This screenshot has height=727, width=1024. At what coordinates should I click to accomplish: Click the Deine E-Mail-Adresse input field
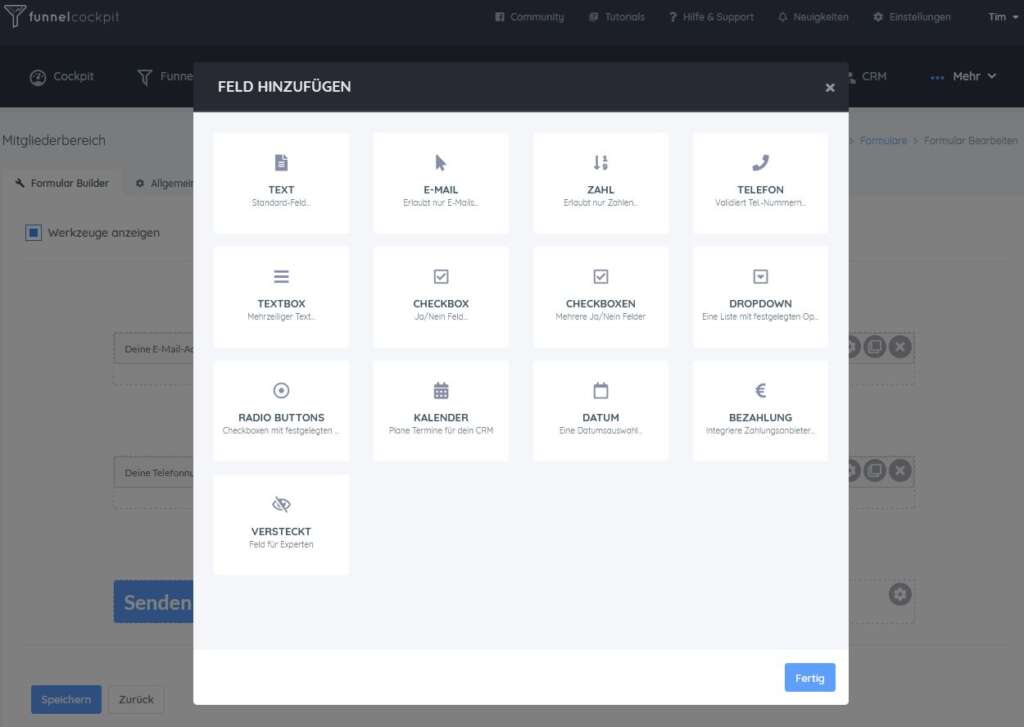(x=154, y=349)
